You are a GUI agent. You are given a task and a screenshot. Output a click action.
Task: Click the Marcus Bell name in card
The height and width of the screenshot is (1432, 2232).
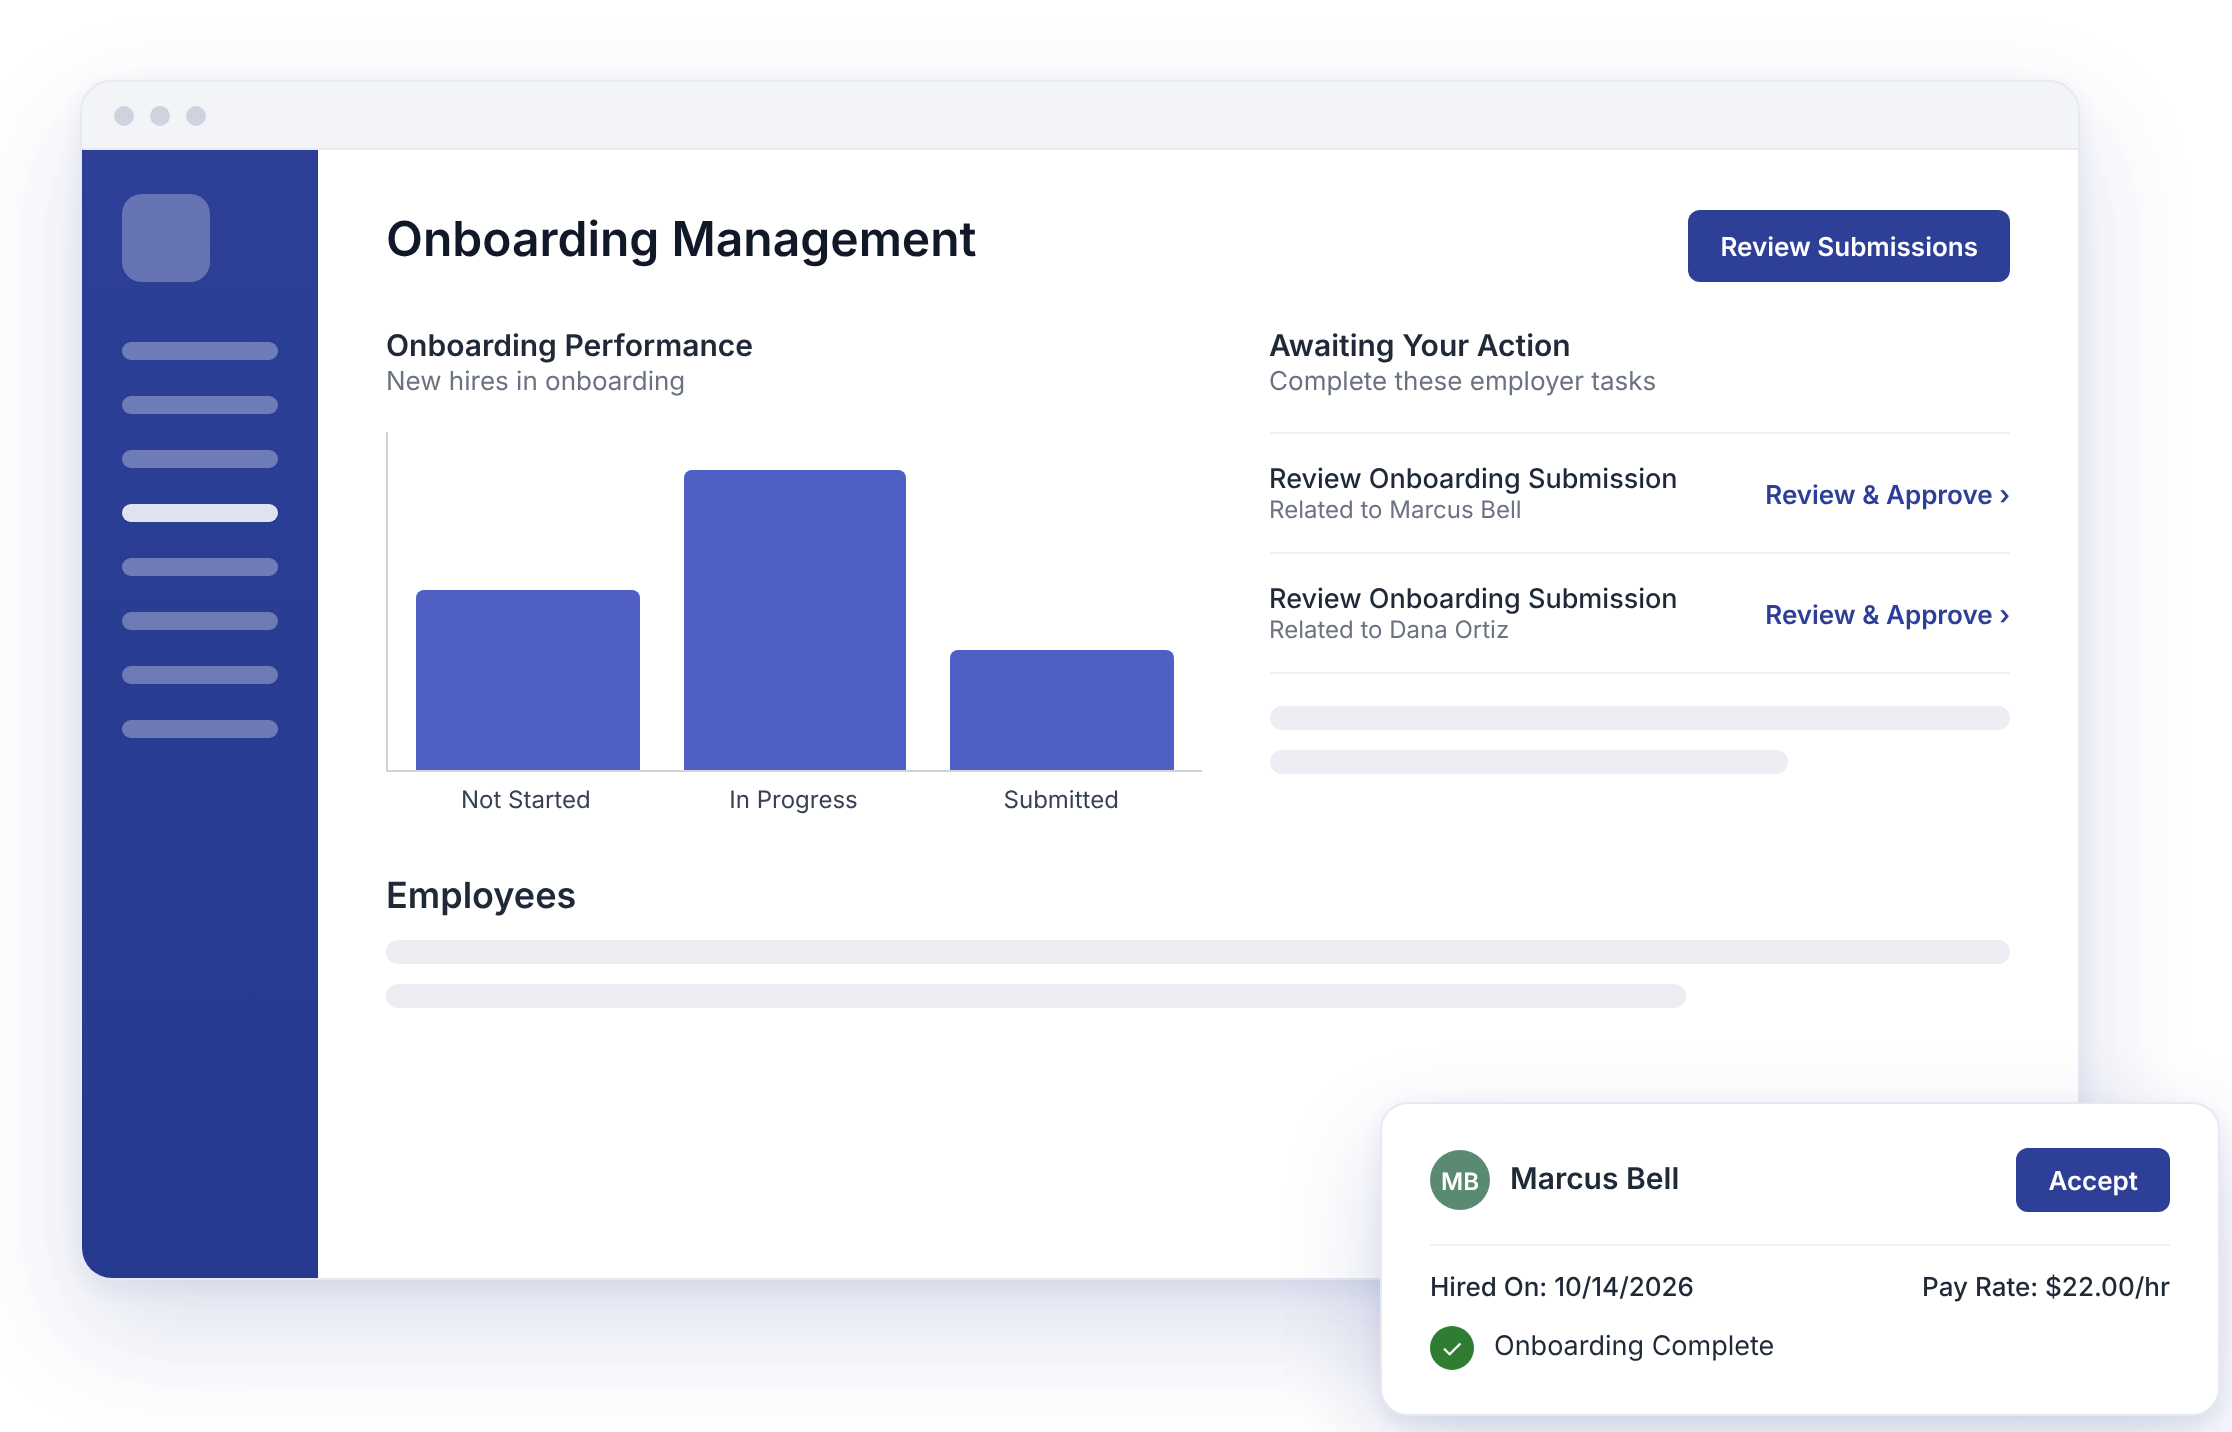(1594, 1179)
